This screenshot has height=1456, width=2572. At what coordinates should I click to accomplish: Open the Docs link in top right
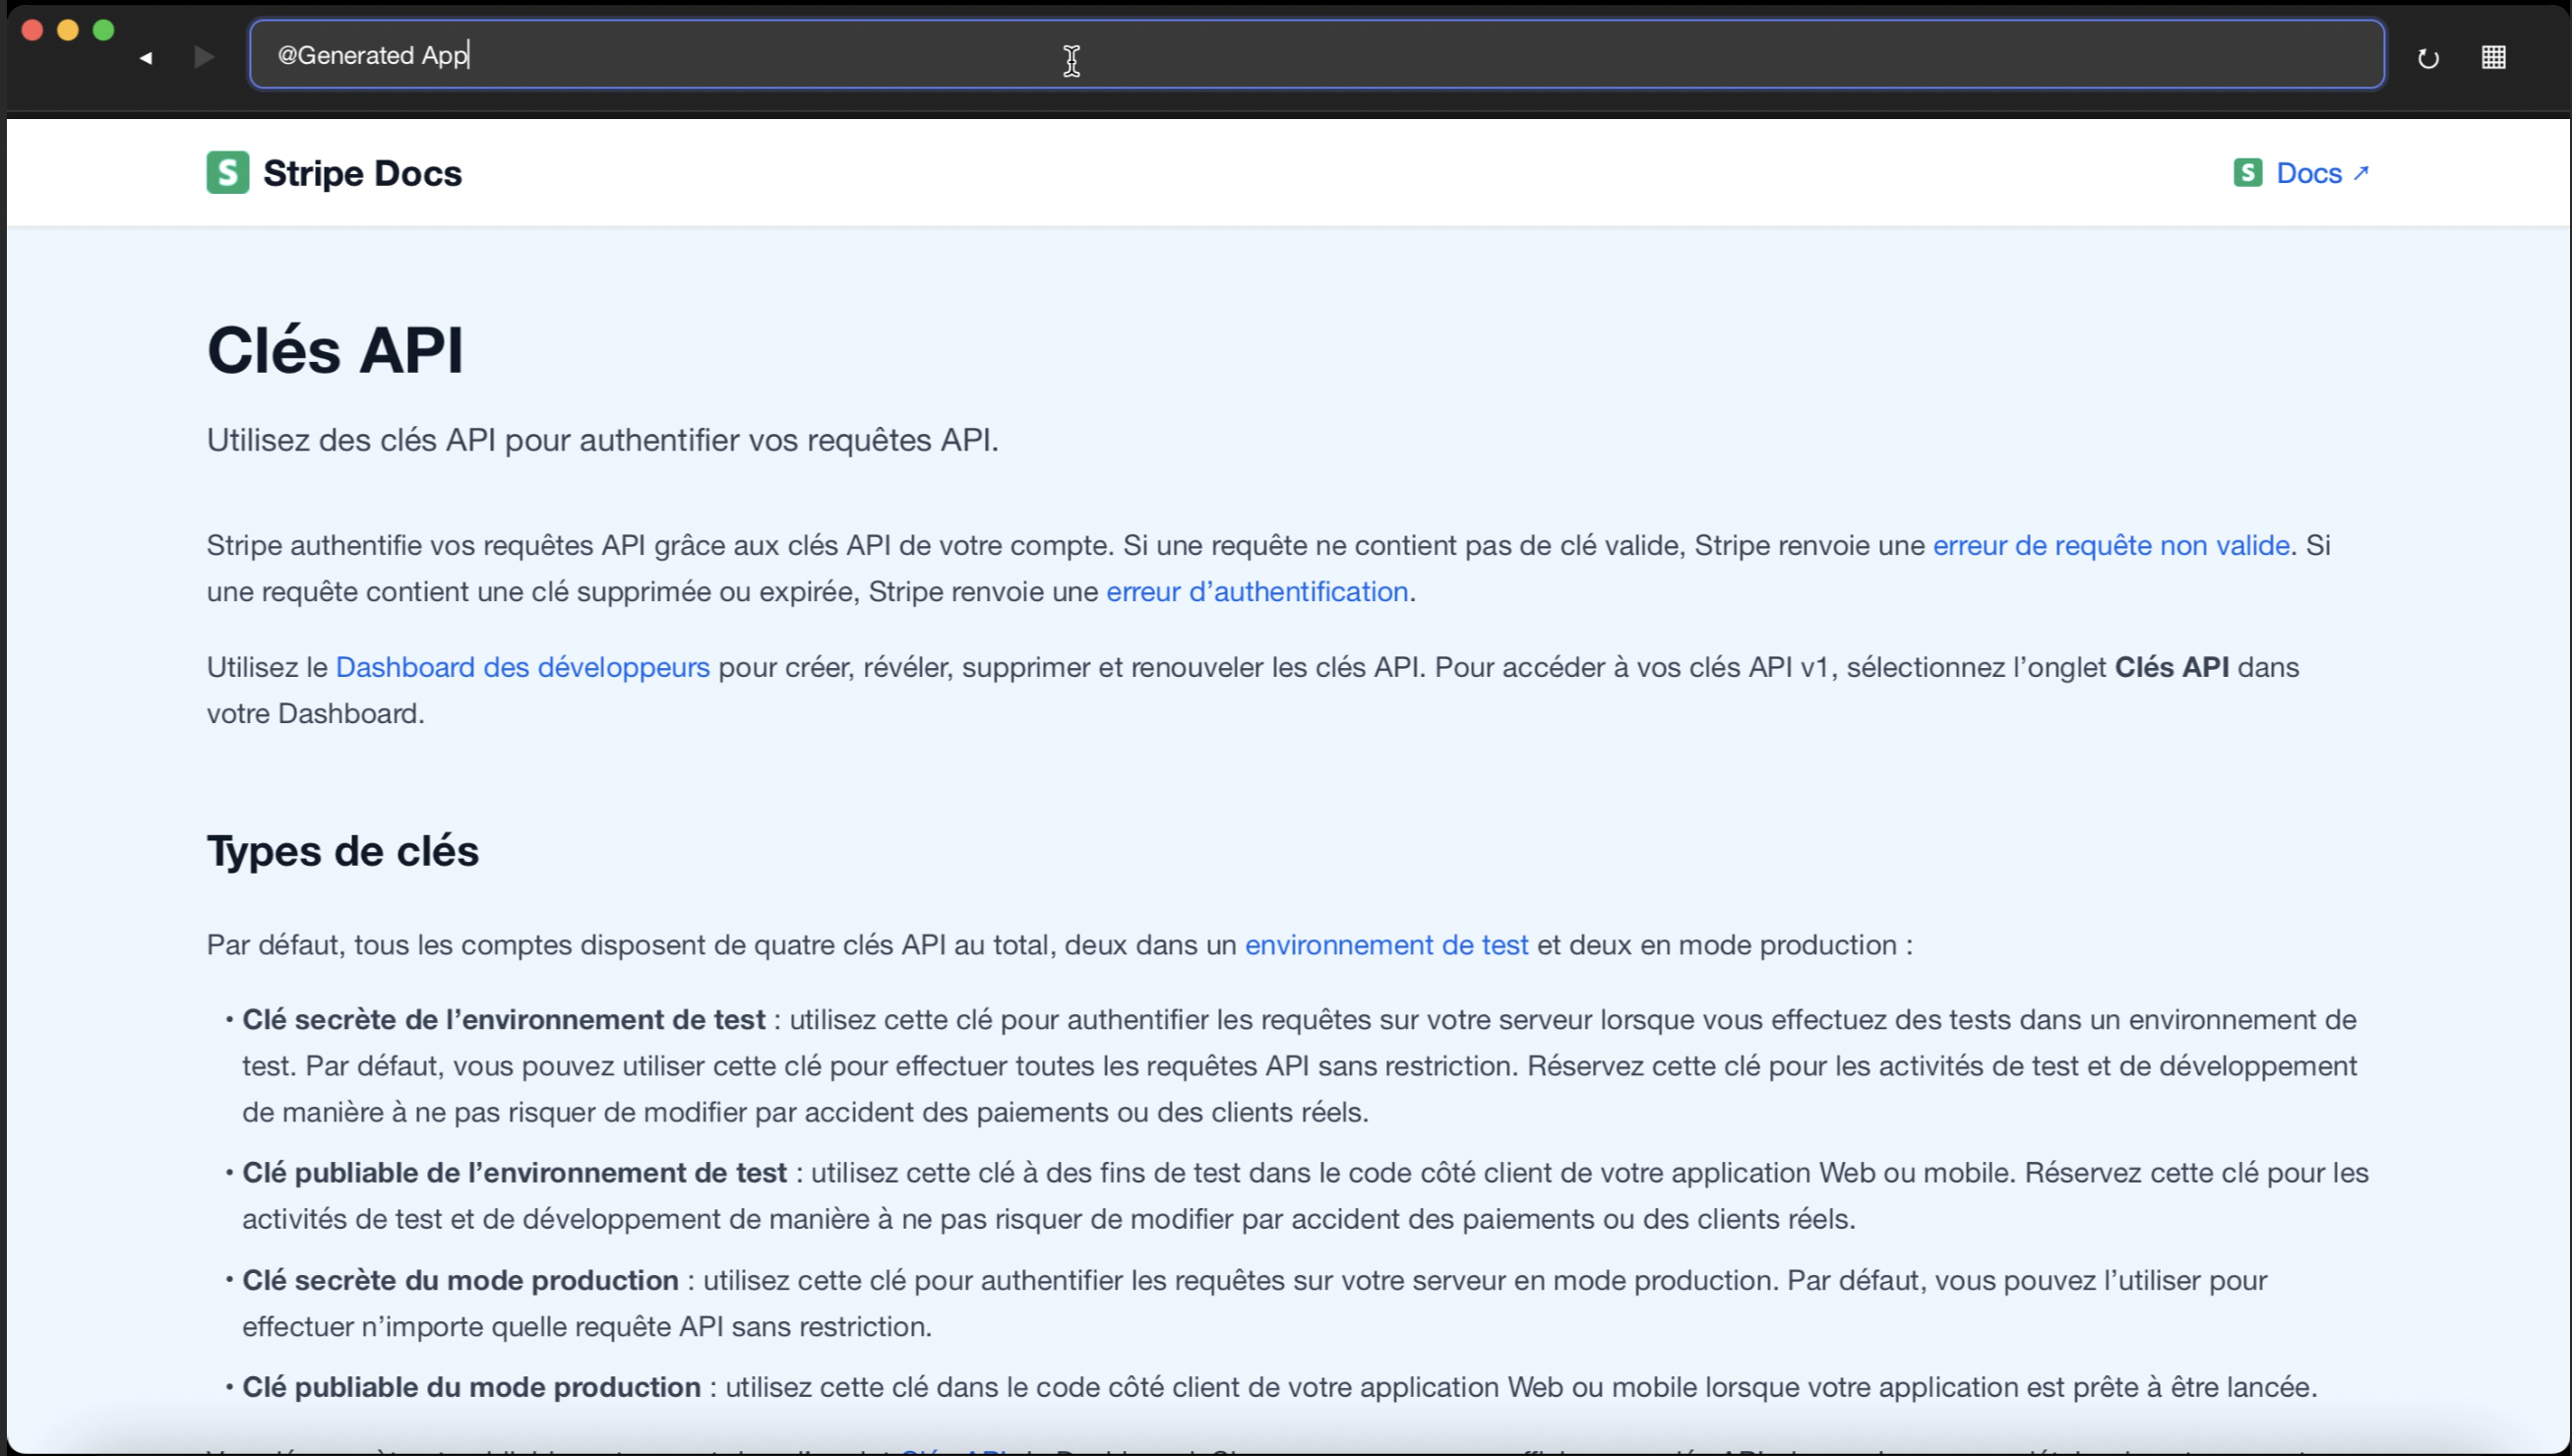[x=2308, y=173]
